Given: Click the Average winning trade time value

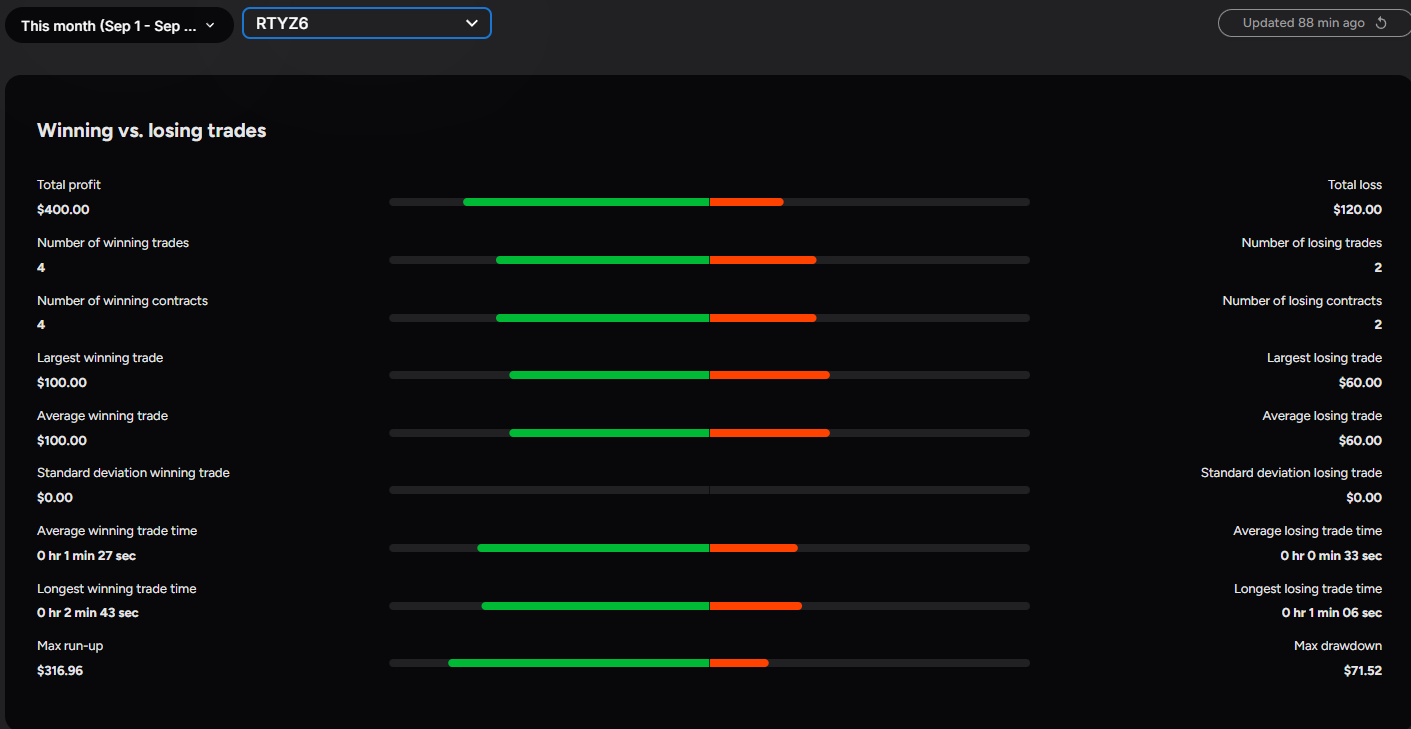Looking at the screenshot, I should pos(87,556).
